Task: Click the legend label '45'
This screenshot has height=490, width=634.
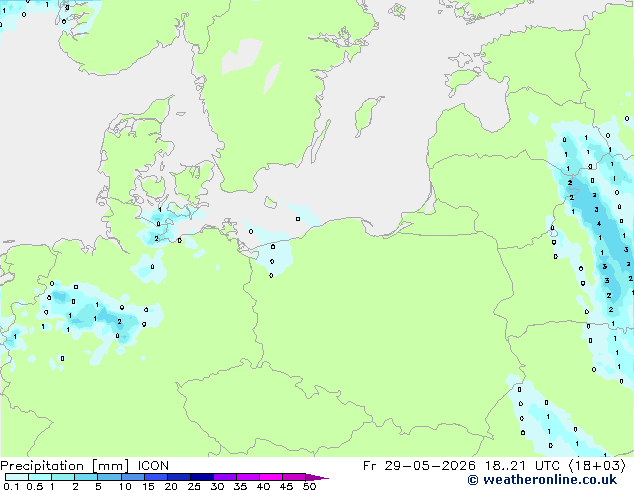Action: (286, 486)
